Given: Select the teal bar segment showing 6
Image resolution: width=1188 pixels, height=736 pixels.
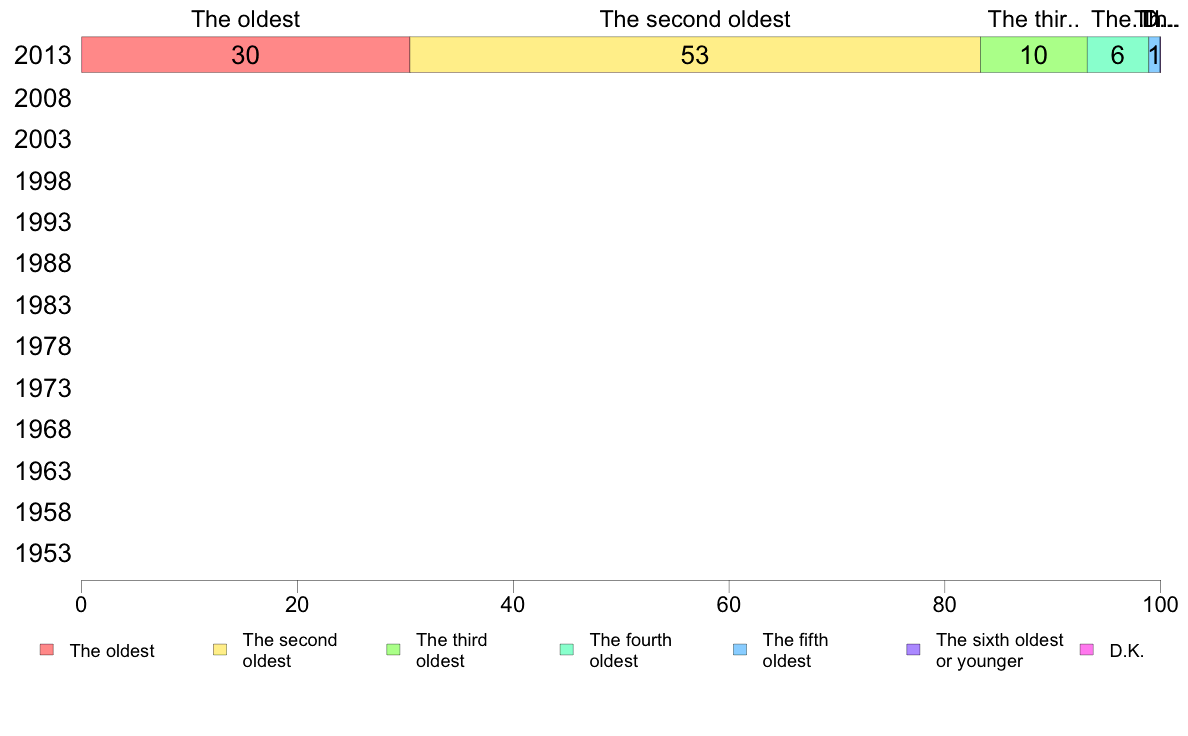Looking at the screenshot, I should [1118, 55].
